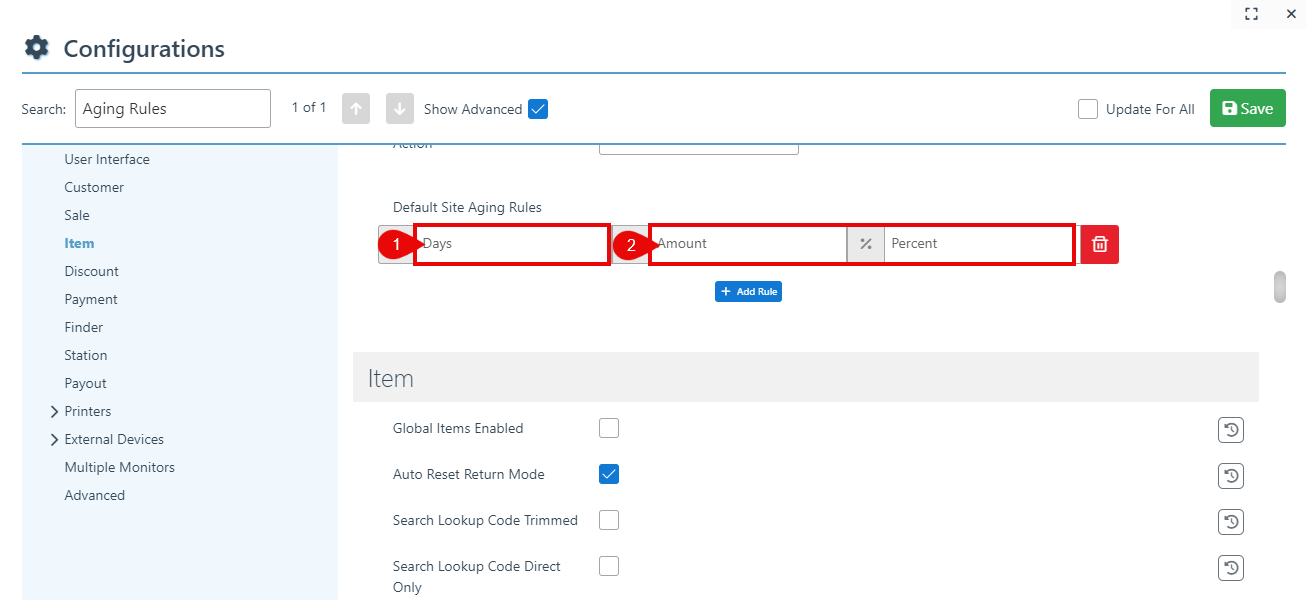This screenshot has width=1306, height=600.
Task: Open the Customer section in sidebar
Action: tap(94, 187)
